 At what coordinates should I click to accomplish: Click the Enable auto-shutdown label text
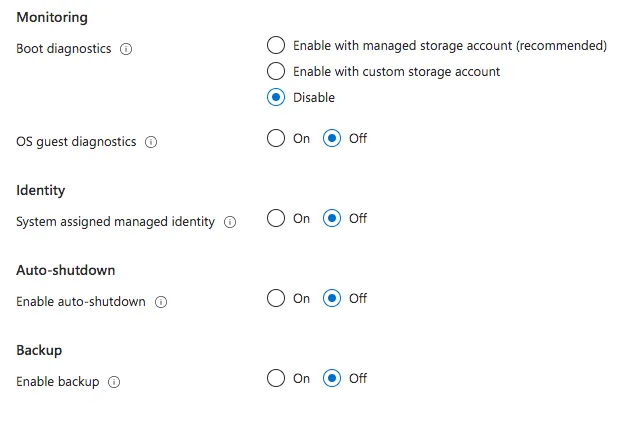[x=81, y=302]
